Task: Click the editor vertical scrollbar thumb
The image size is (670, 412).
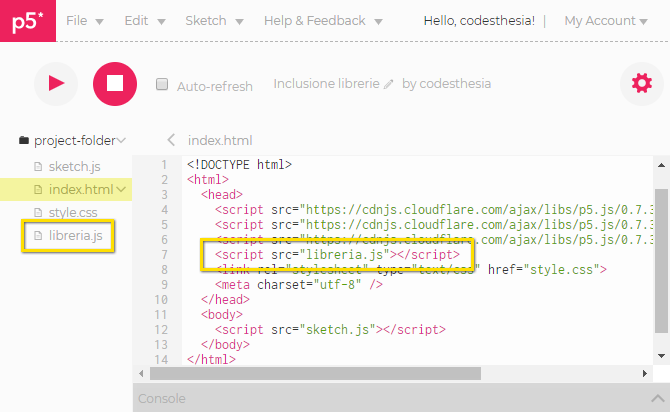Action: [661, 261]
